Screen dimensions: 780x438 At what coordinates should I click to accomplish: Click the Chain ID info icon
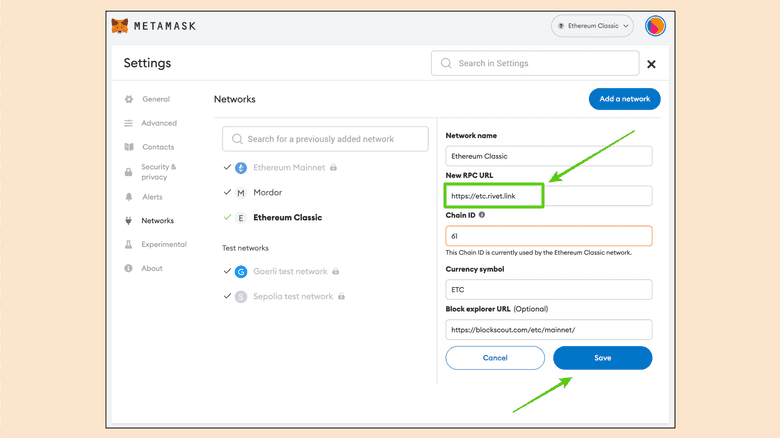[482, 215]
